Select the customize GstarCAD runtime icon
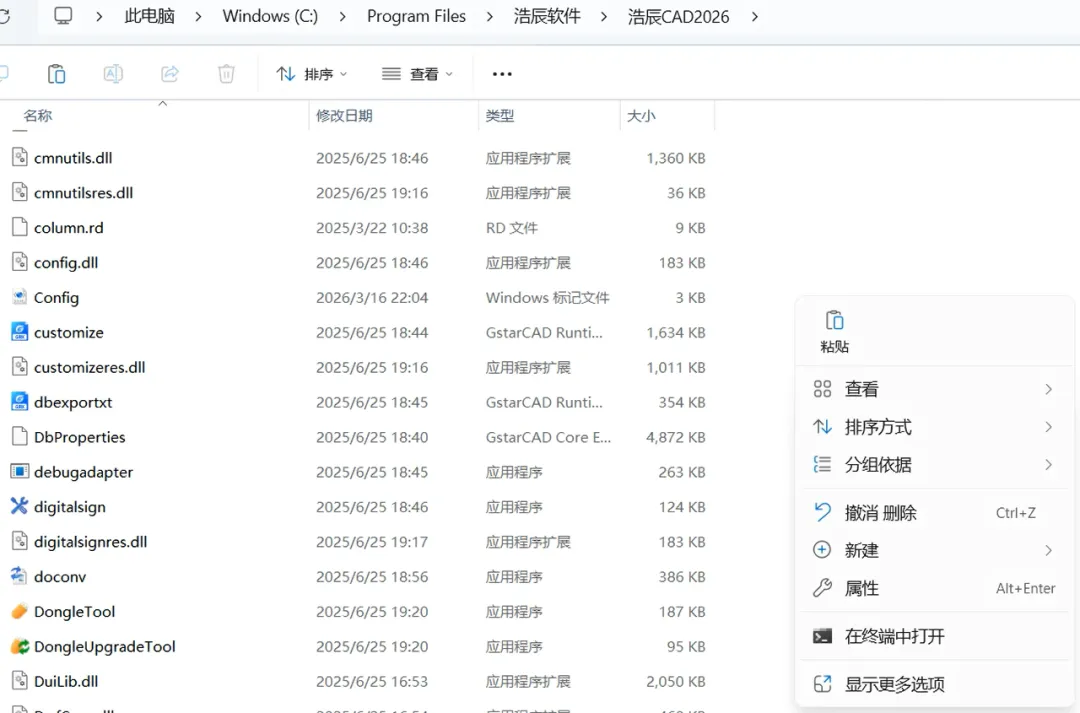1080x713 pixels. 19,332
